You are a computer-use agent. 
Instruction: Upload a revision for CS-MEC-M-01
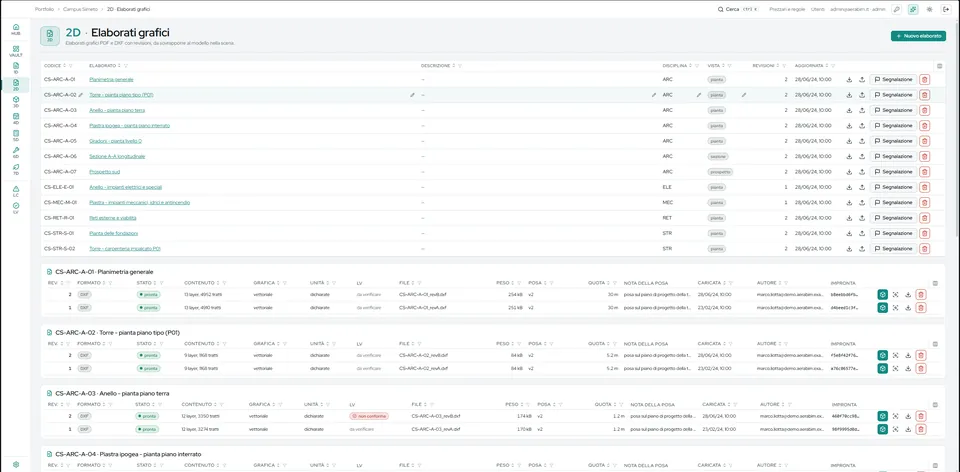[x=861, y=203]
